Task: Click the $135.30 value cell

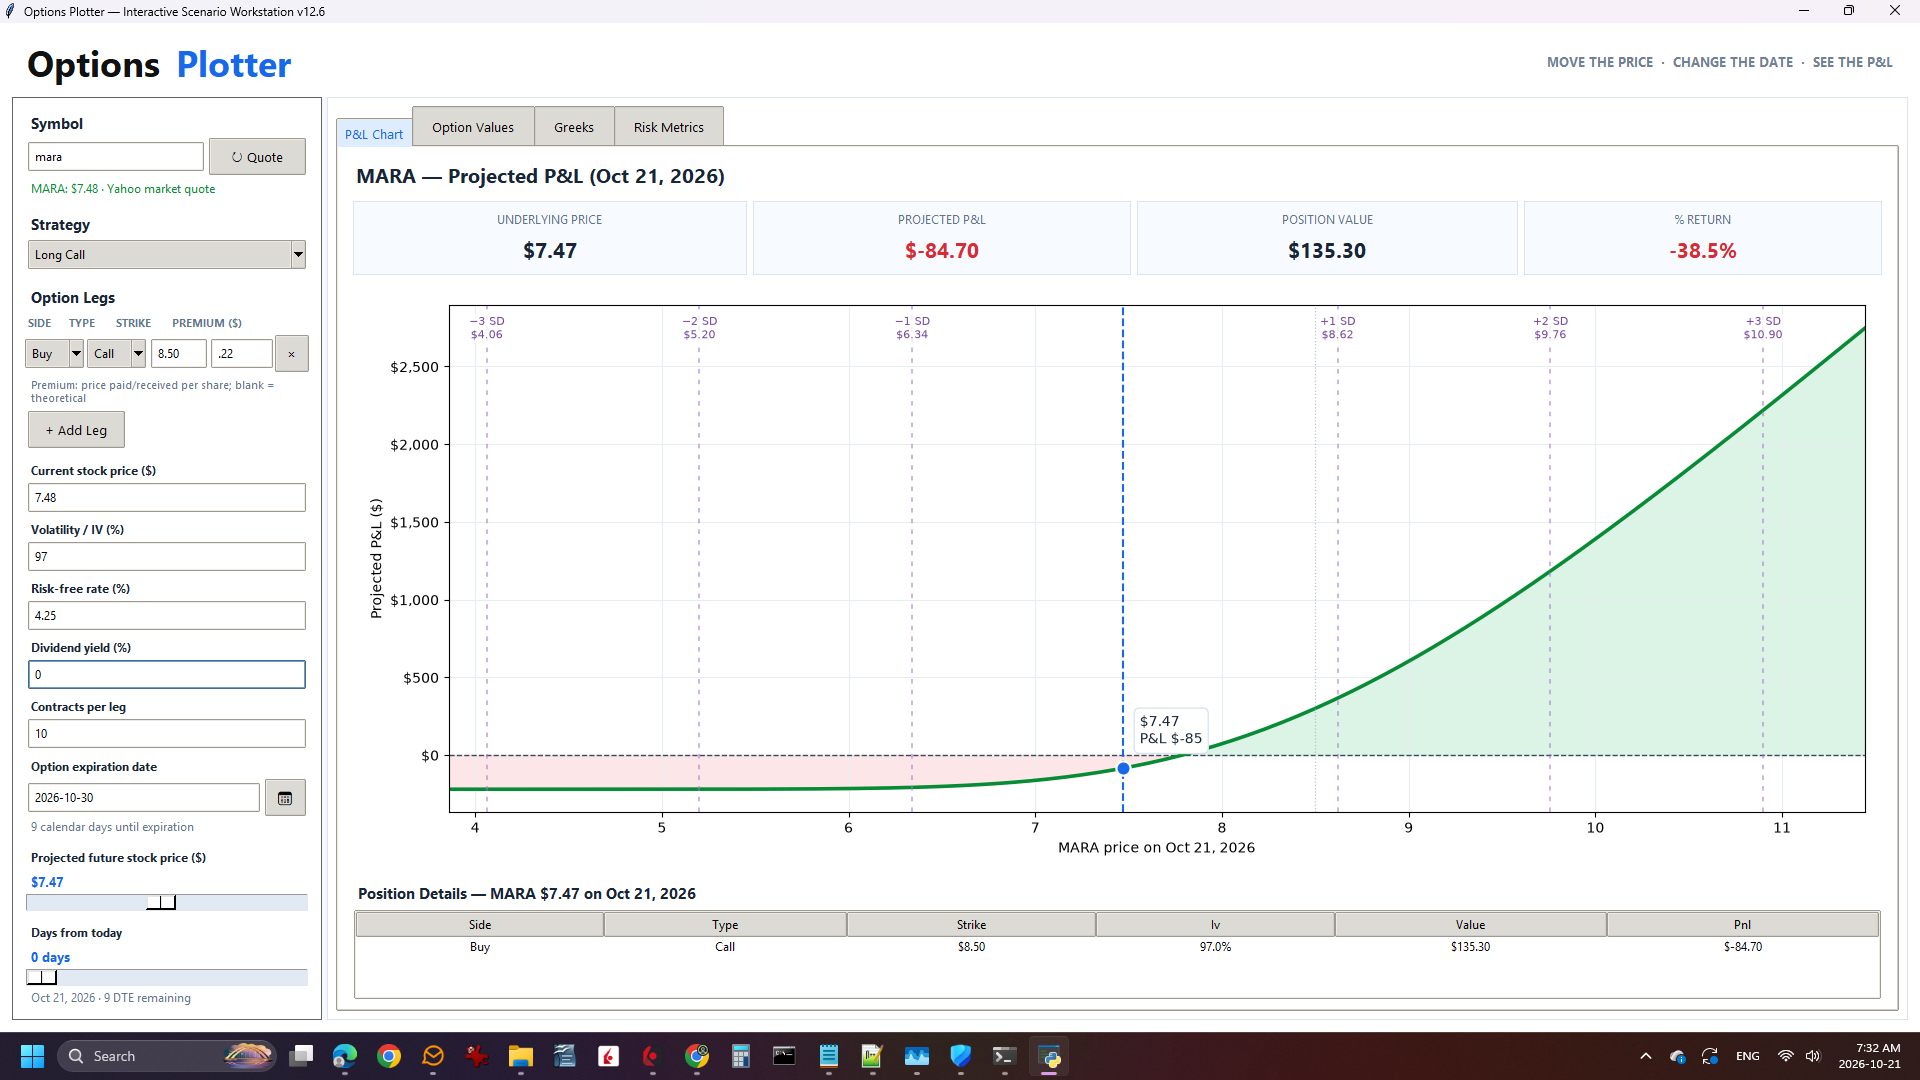Action: click(1470, 947)
